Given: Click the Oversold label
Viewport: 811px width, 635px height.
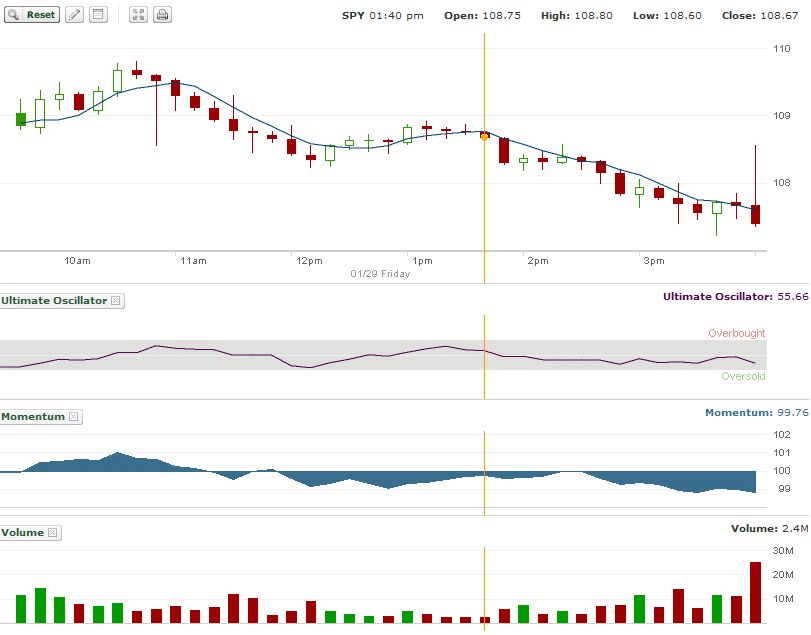Looking at the screenshot, I should point(743,376).
